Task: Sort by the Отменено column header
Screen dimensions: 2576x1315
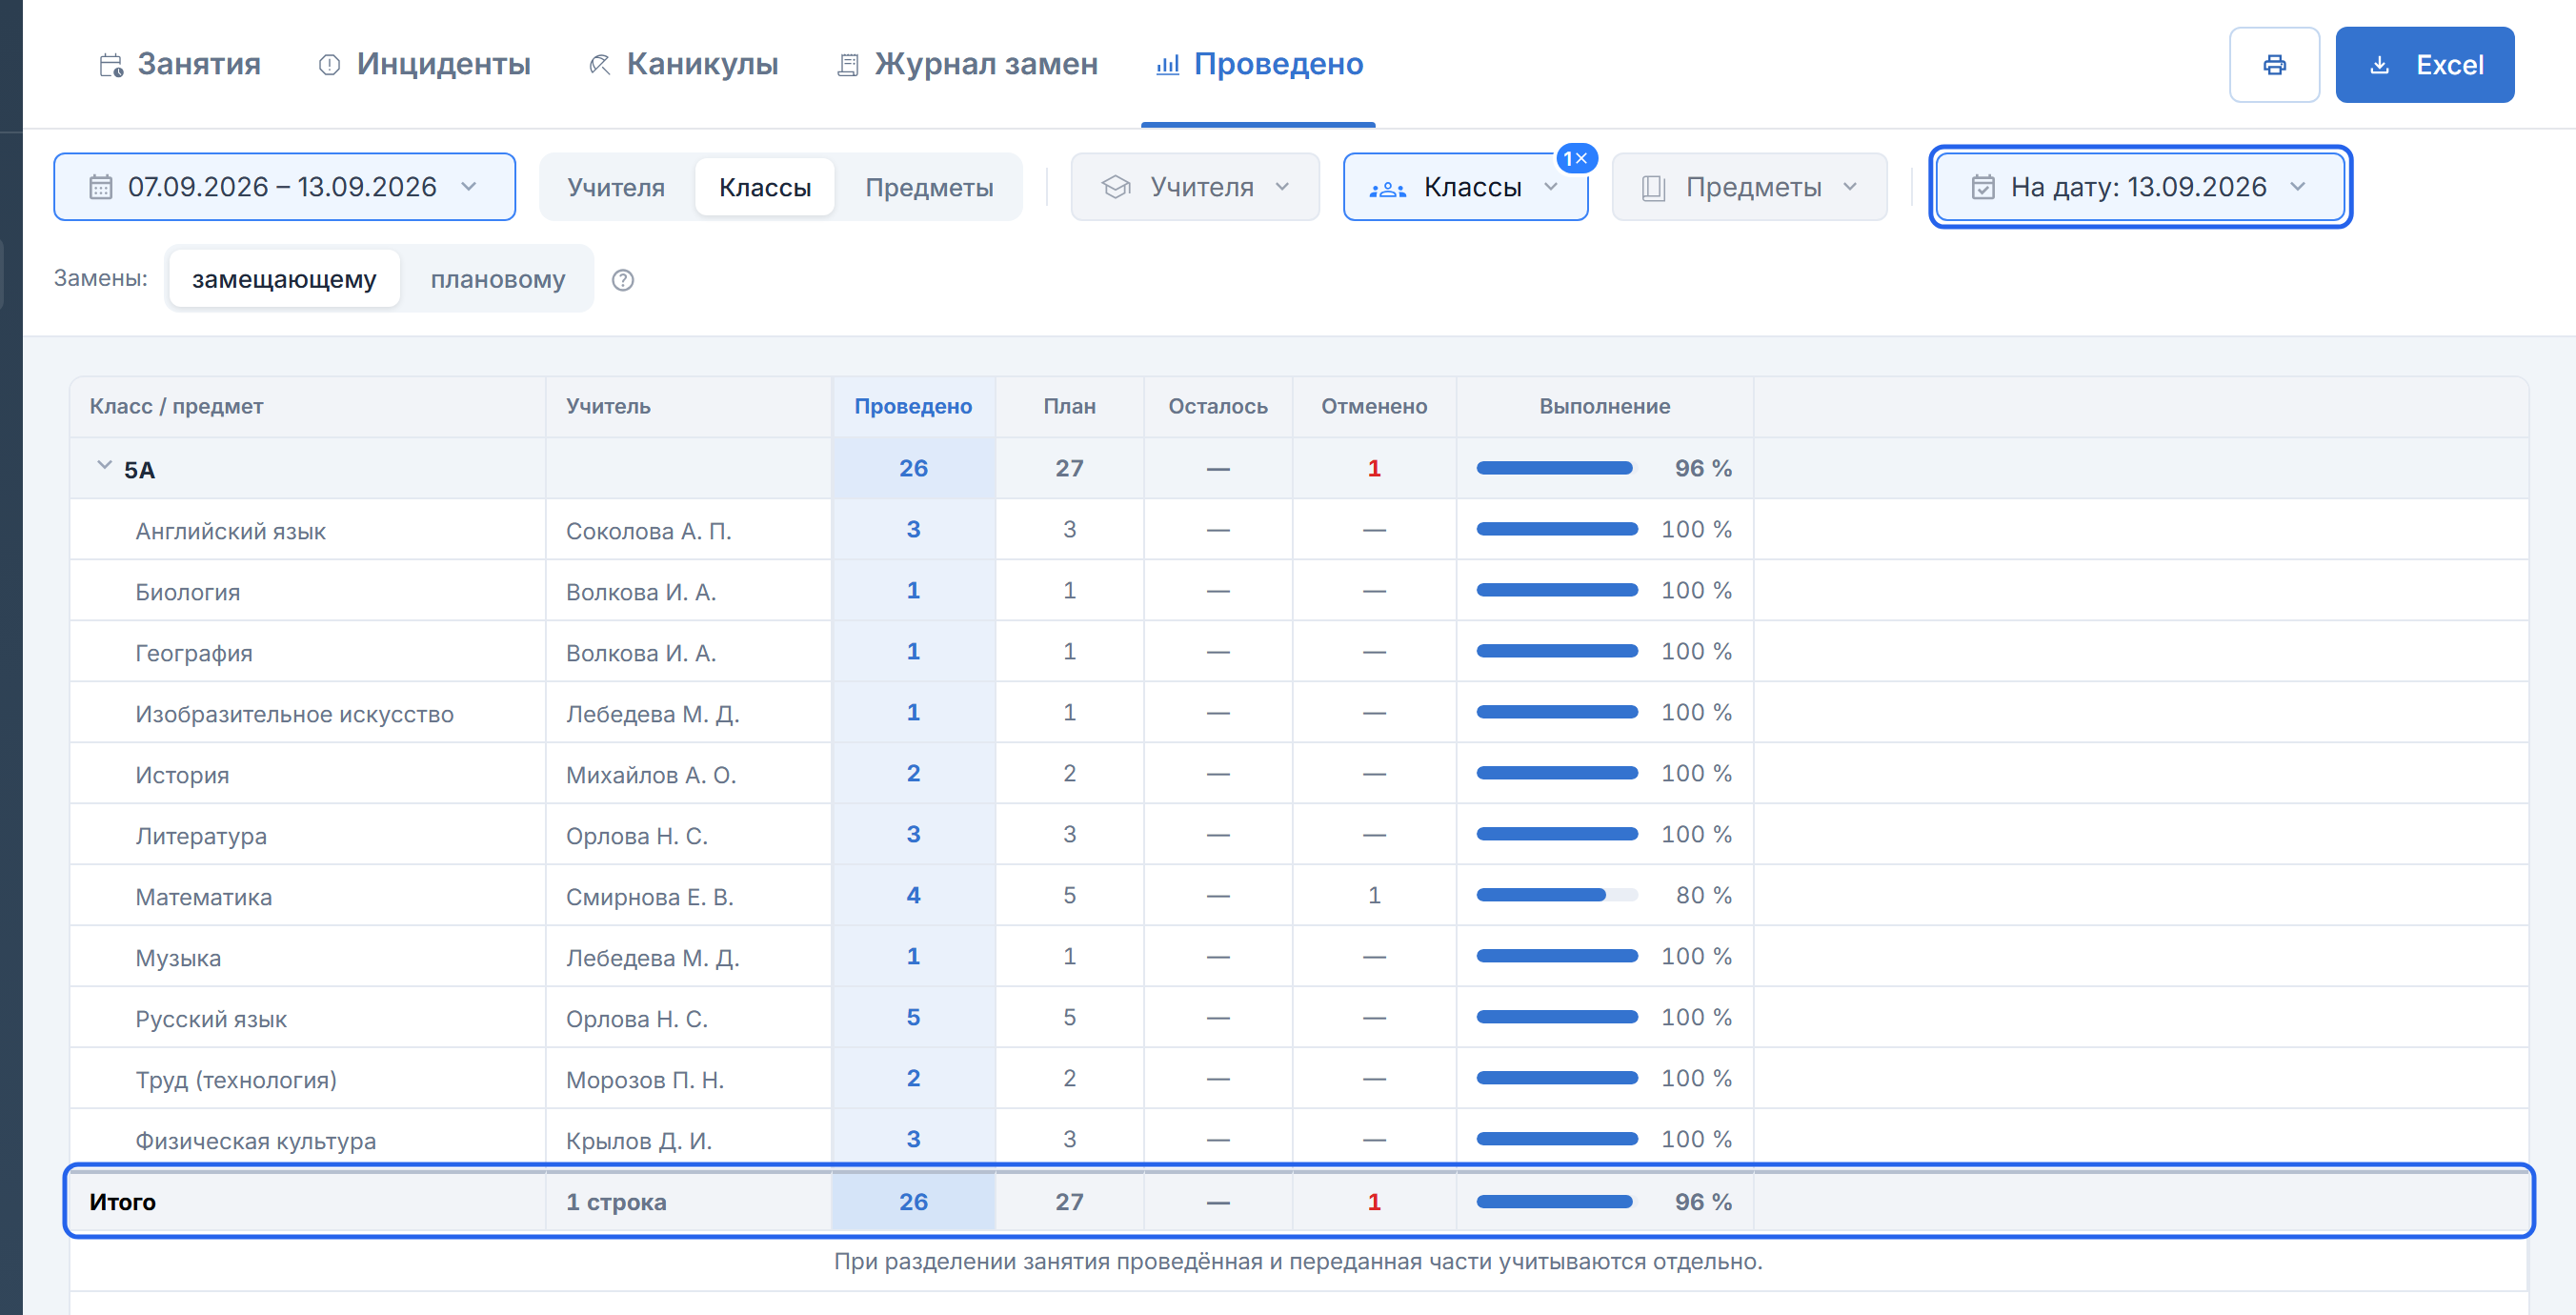Action: coord(1374,406)
